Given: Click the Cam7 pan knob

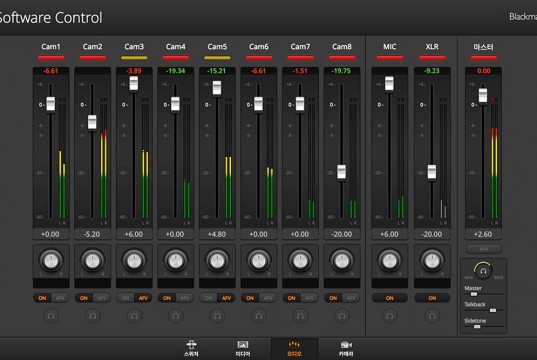Looking at the screenshot, I should [300, 261].
